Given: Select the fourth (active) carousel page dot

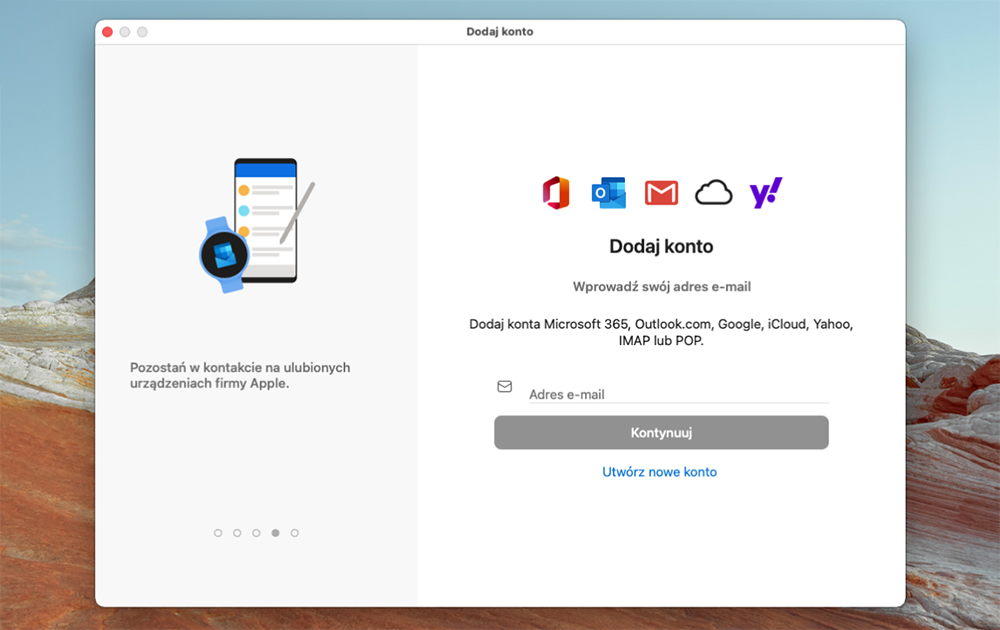Looking at the screenshot, I should click(x=276, y=533).
